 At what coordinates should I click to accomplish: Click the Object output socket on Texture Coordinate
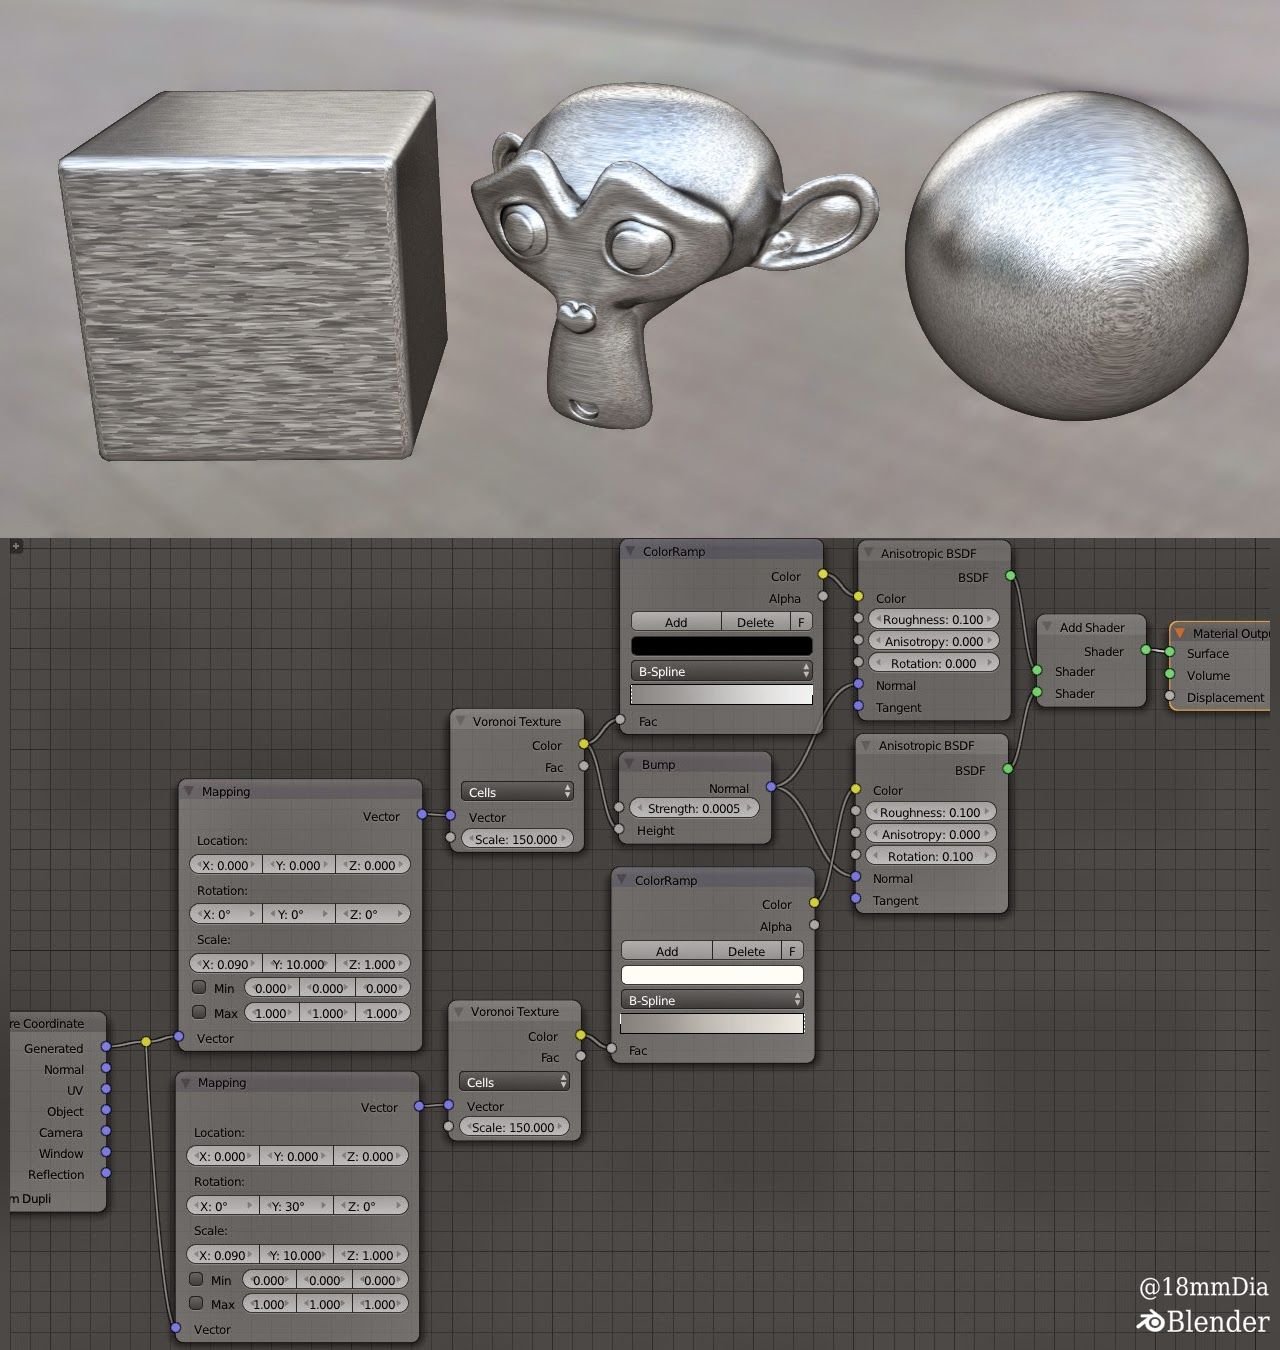106,1111
